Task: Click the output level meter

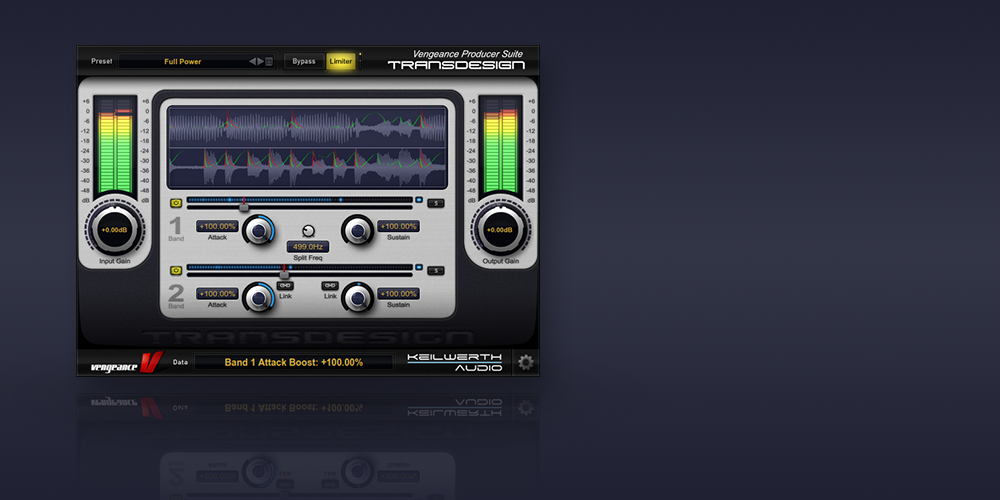Action: pyautogui.click(x=500, y=147)
